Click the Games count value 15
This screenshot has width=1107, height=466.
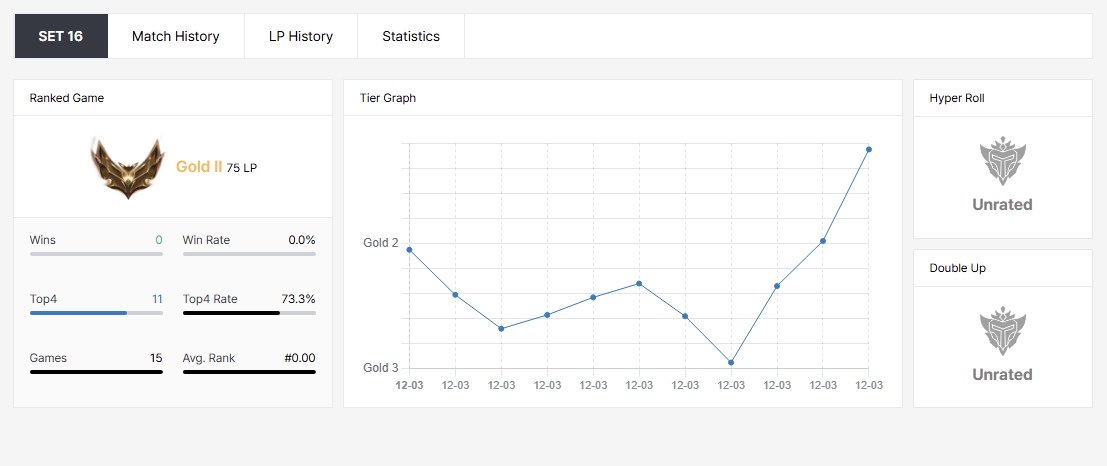[156, 358]
